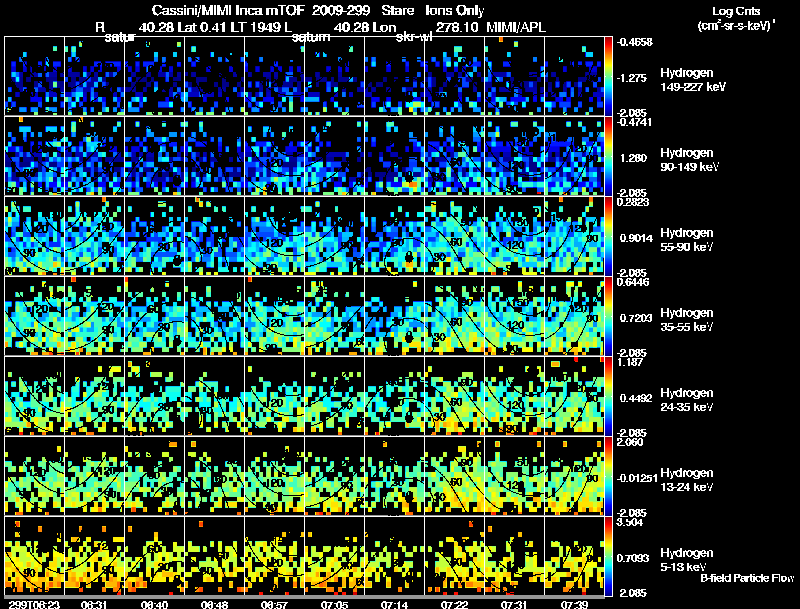The width and height of the screenshot is (800, 609).
Task: Click the colorbar midpoint value 0.4492
Action: [636, 398]
